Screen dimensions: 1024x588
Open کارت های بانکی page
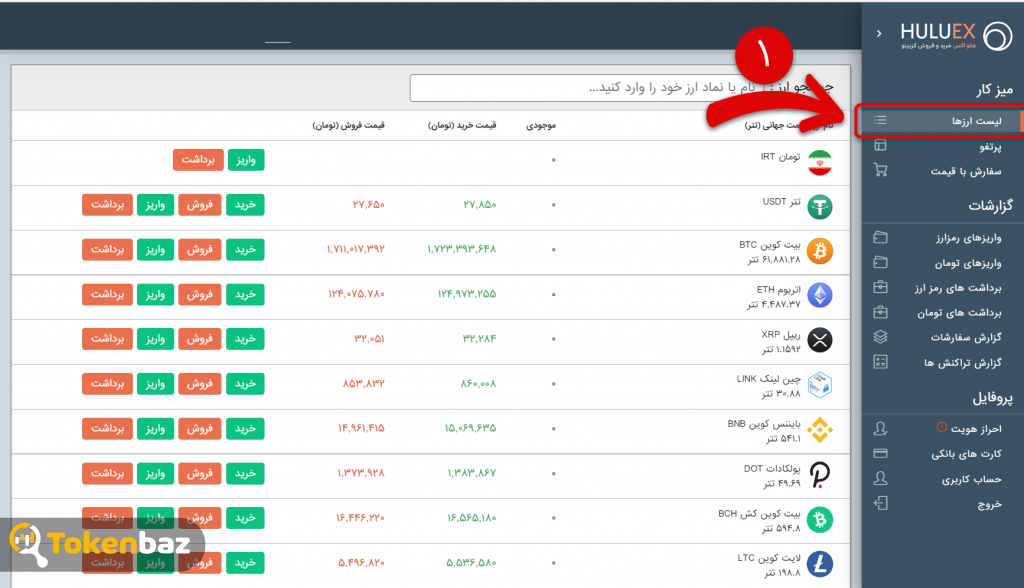point(966,454)
